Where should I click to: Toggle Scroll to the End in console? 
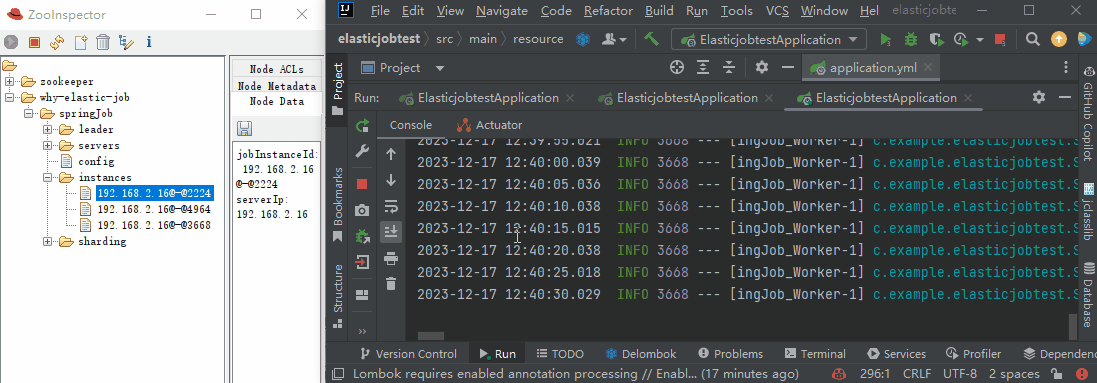[x=391, y=232]
